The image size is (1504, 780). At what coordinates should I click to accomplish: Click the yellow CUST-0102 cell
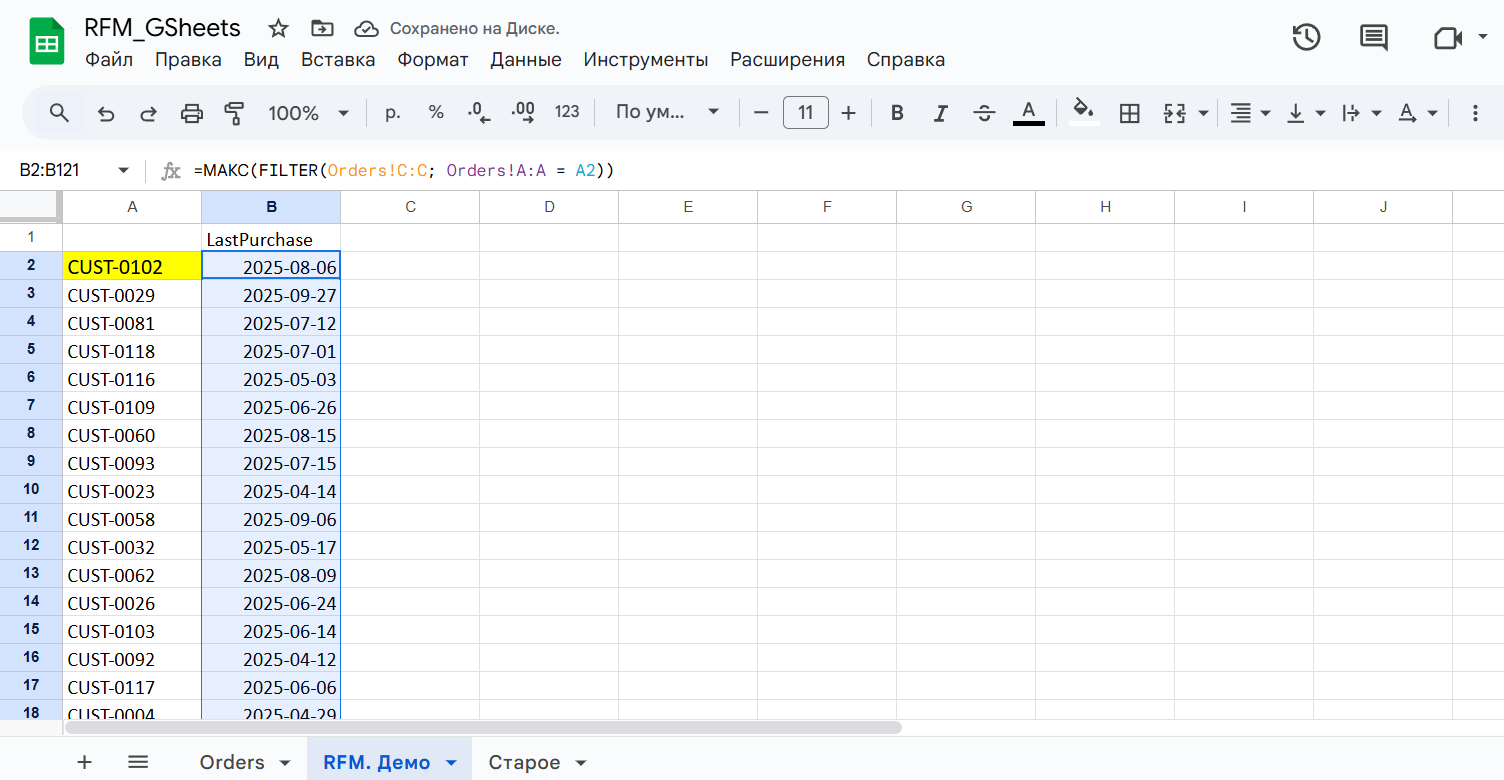pyautogui.click(x=132, y=266)
